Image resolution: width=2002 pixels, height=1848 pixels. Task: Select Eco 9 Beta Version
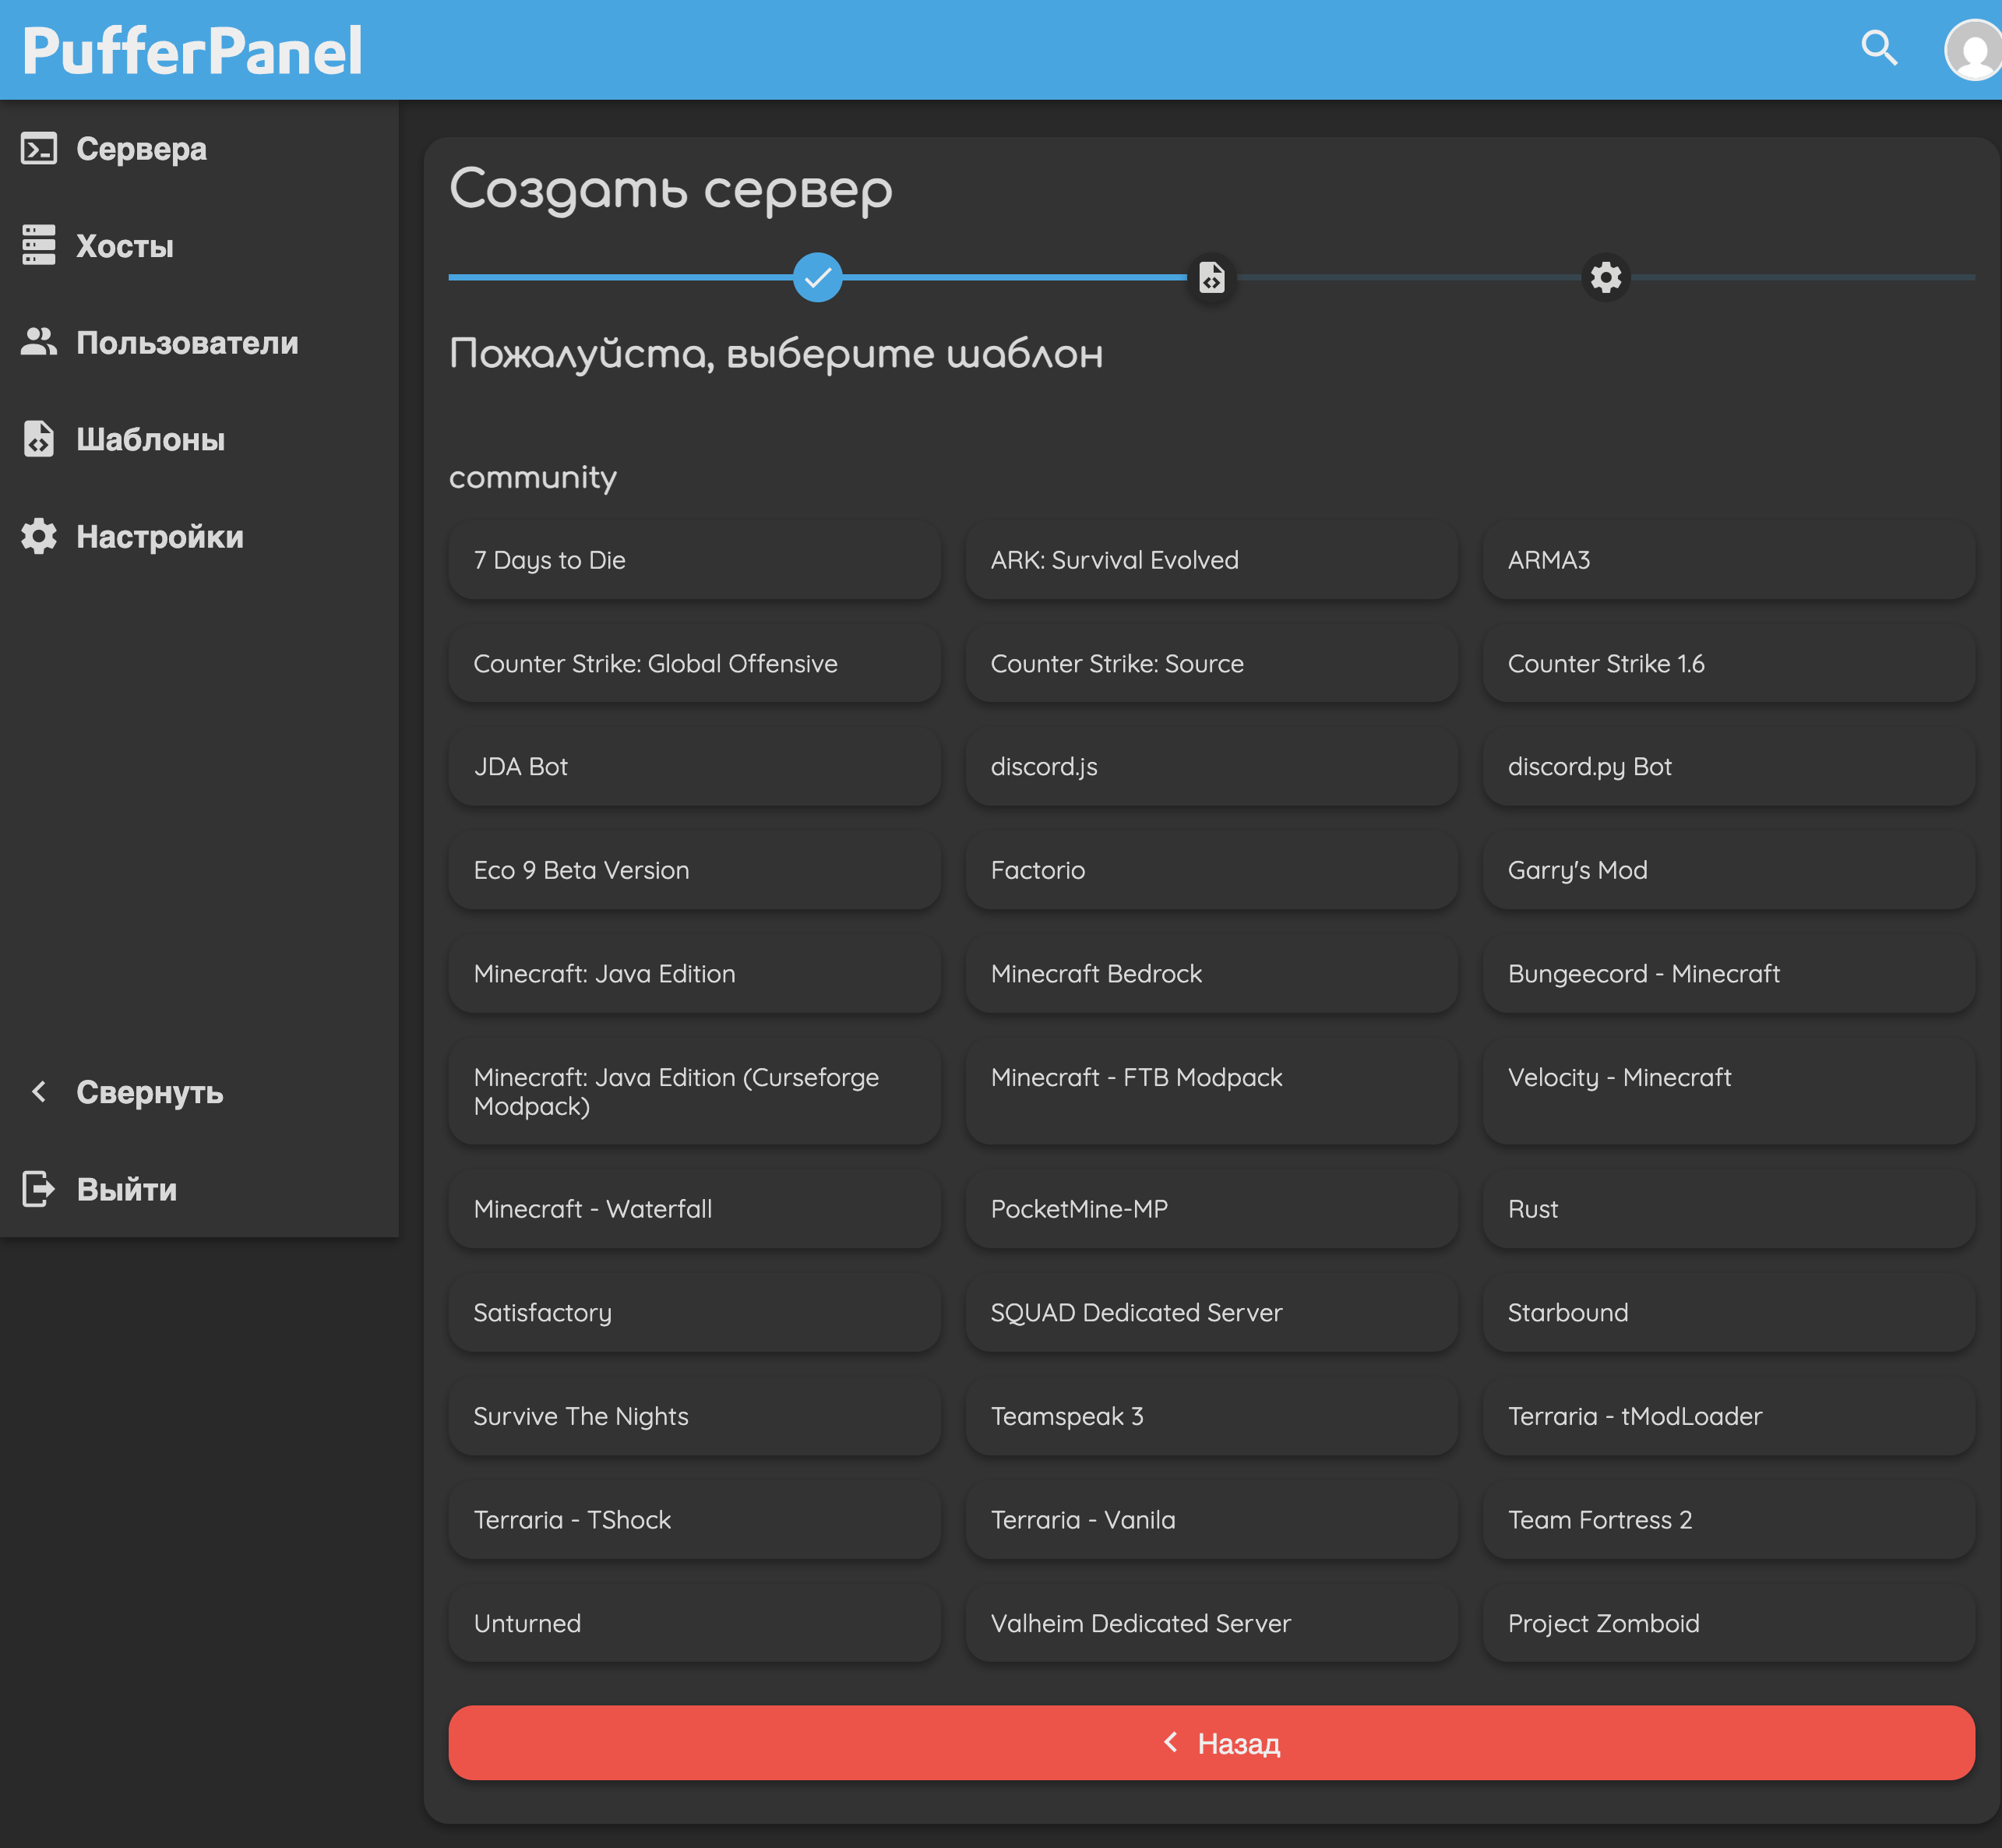[x=694, y=870]
